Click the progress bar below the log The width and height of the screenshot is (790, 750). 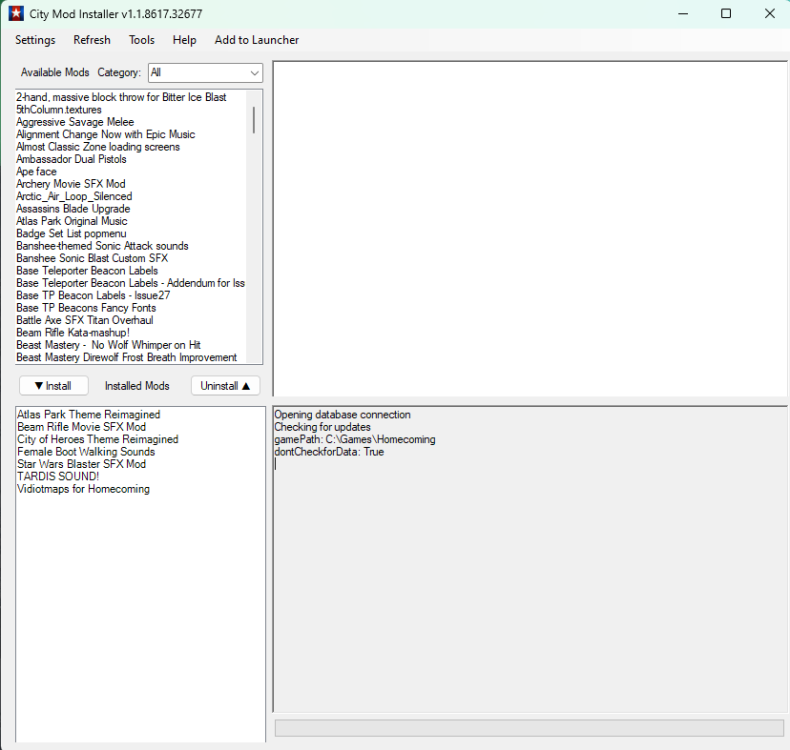tap(529, 728)
